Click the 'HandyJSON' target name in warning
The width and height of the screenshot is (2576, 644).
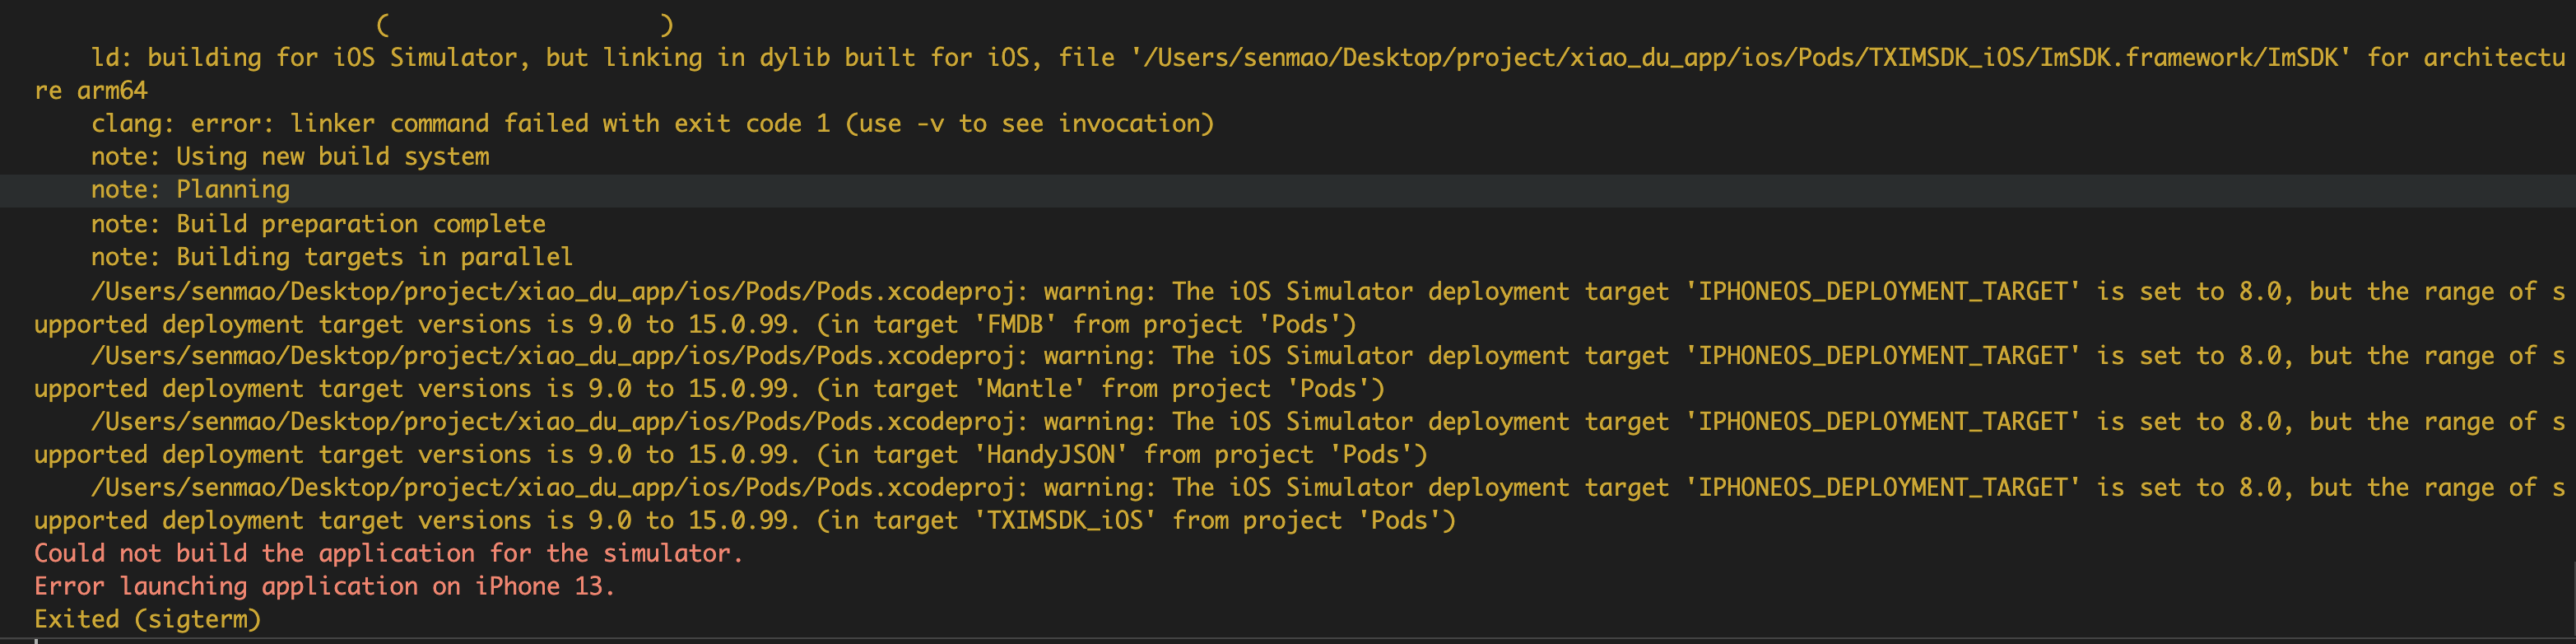(1051, 455)
